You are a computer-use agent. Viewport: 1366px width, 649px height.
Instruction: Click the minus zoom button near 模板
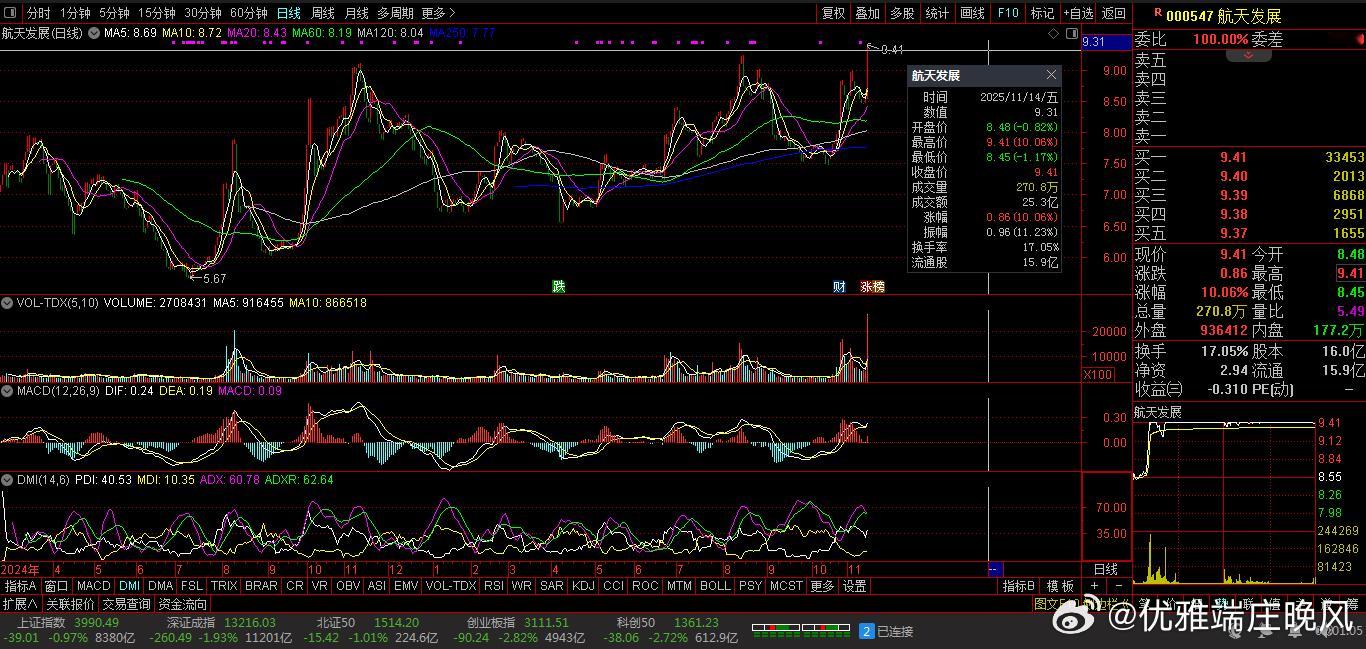pyautogui.click(x=1118, y=586)
